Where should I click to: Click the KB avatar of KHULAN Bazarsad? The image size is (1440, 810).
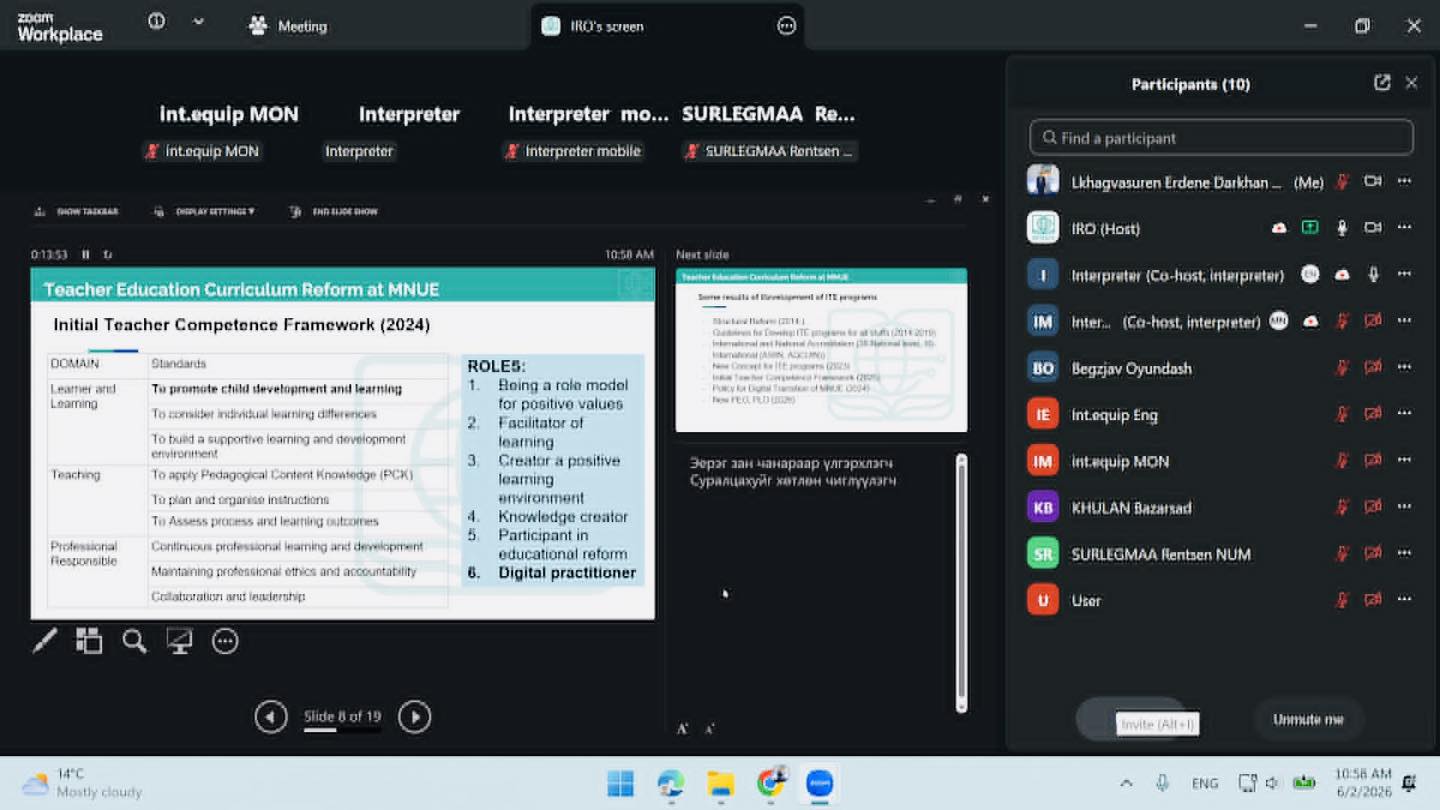(1043, 507)
